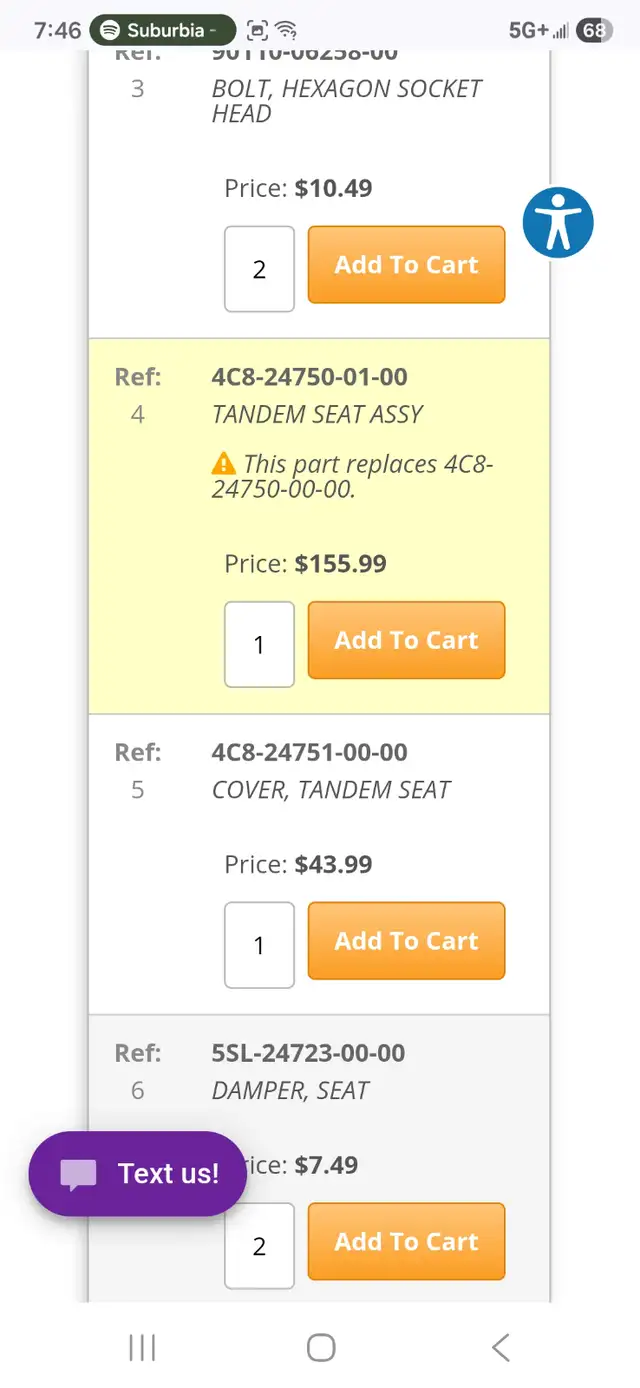Open the accessibility options icon
This screenshot has height=1388, width=640.
558,222
